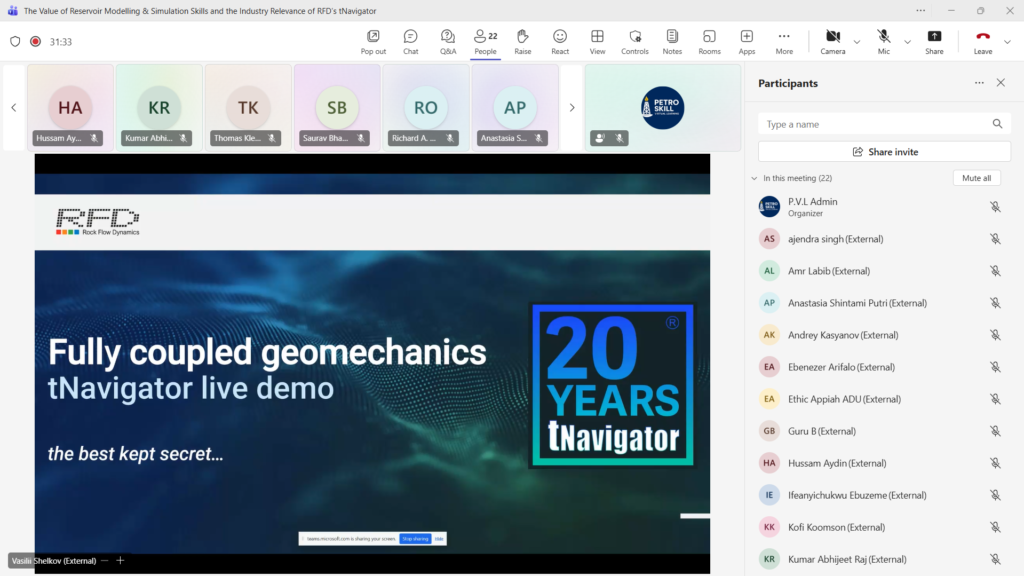1024x576 pixels.
Task: Show next participants in video strip
Action: tap(572, 108)
